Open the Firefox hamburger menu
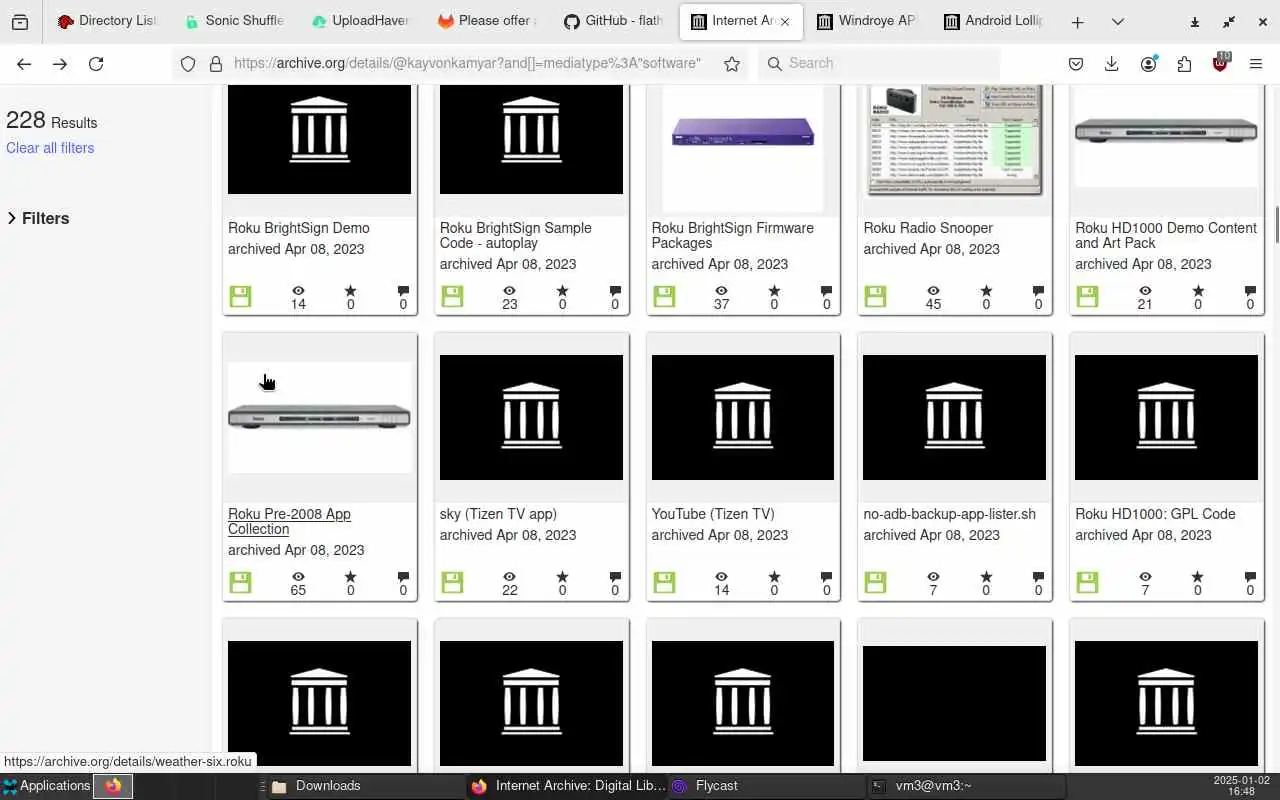Screen dimensions: 1280x800 [x=1256, y=63]
